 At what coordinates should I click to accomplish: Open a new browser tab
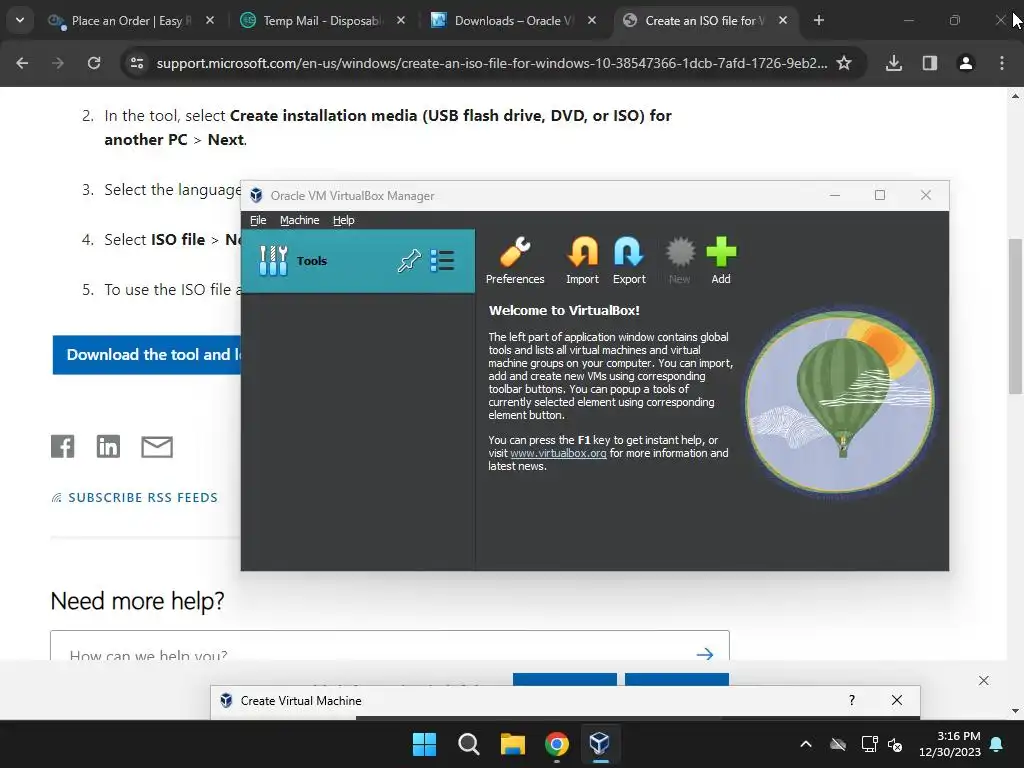click(x=818, y=21)
